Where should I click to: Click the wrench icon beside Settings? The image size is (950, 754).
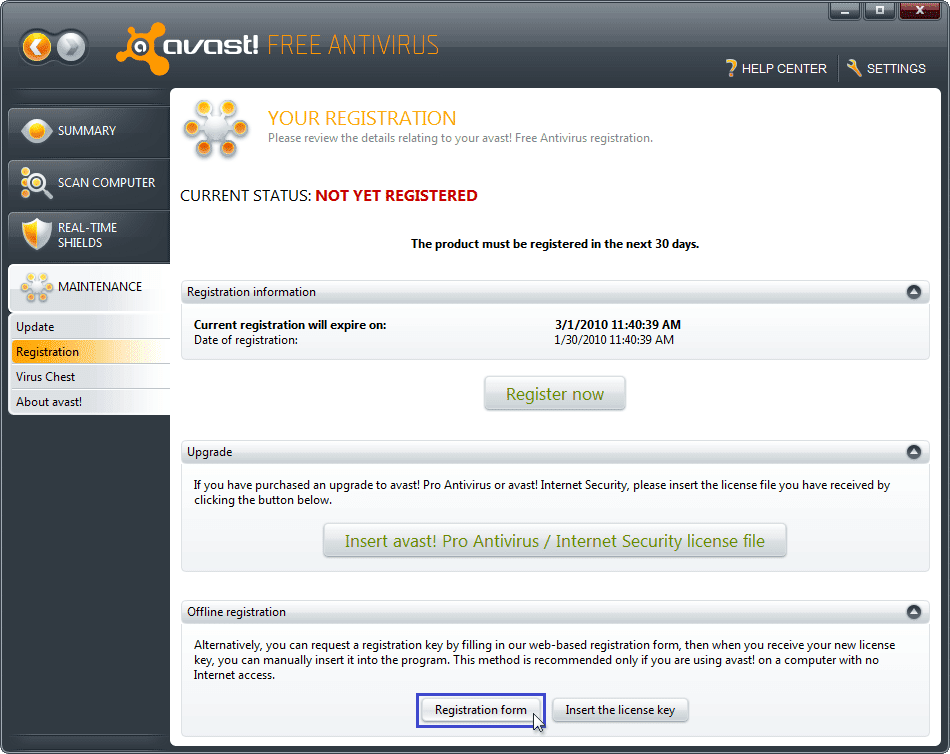(854, 68)
